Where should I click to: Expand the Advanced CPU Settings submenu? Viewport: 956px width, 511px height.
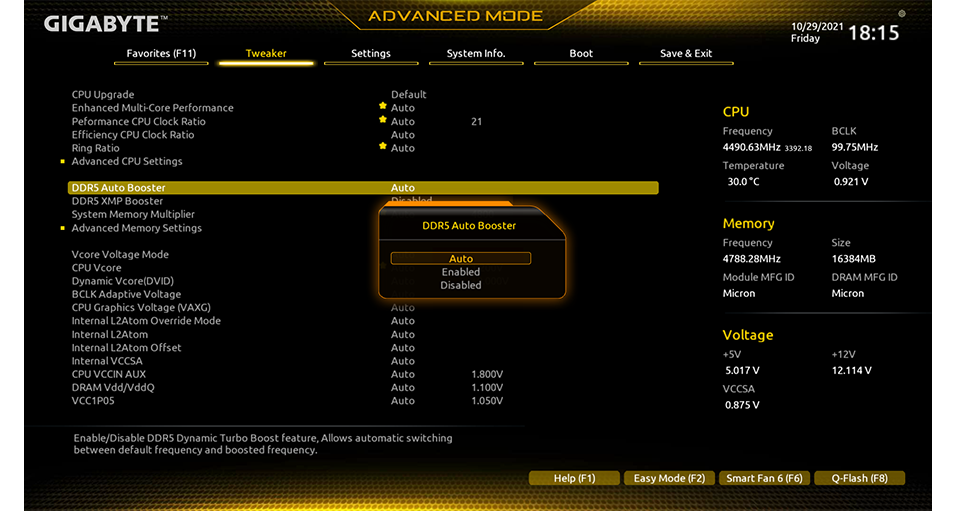point(127,161)
